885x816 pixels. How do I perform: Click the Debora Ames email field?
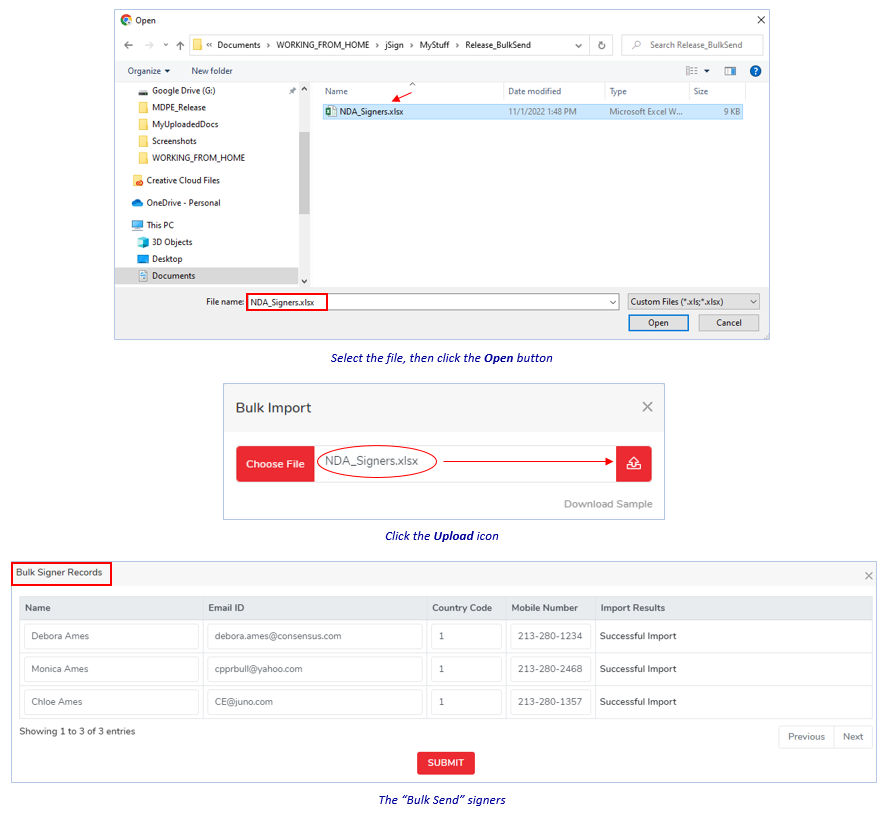click(x=314, y=636)
